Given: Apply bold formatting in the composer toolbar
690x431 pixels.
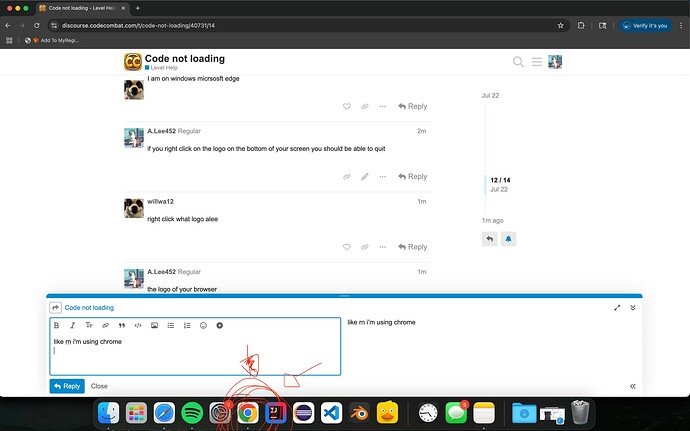Looking at the screenshot, I should point(56,325).
